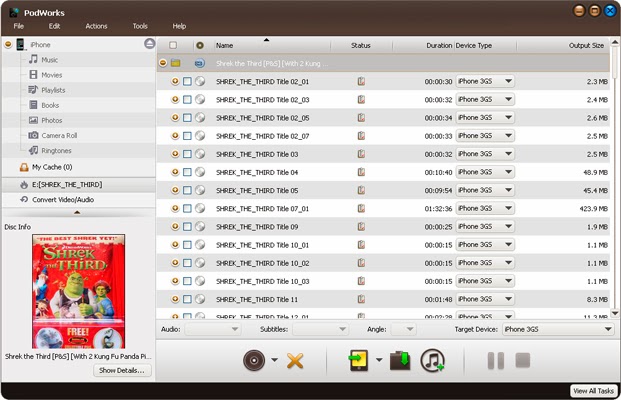Open the Edit menu
The image size is (621, 400).
click(54, 26)
